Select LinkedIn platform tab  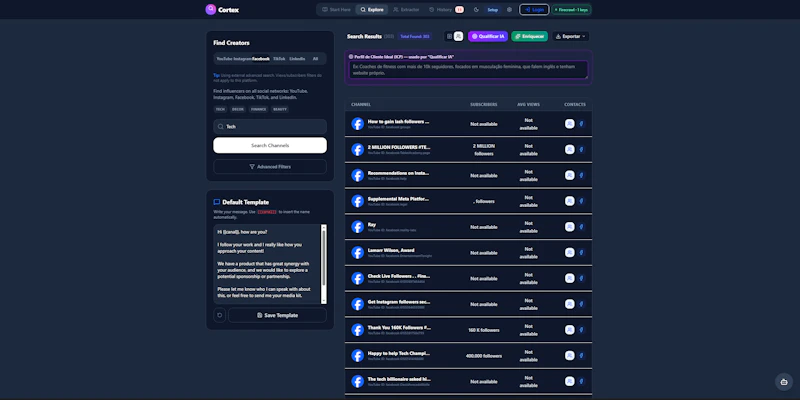[297, 59]
